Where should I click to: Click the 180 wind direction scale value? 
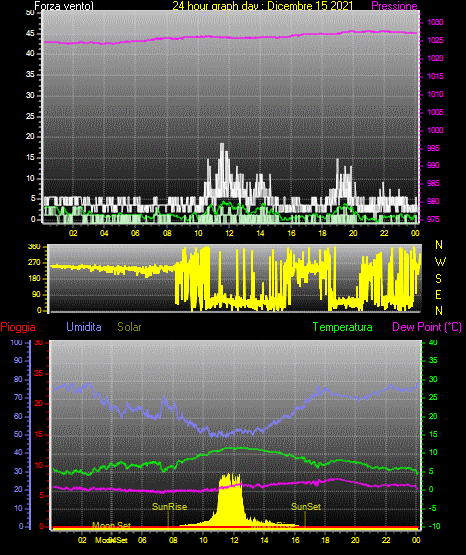click(34, 279)
